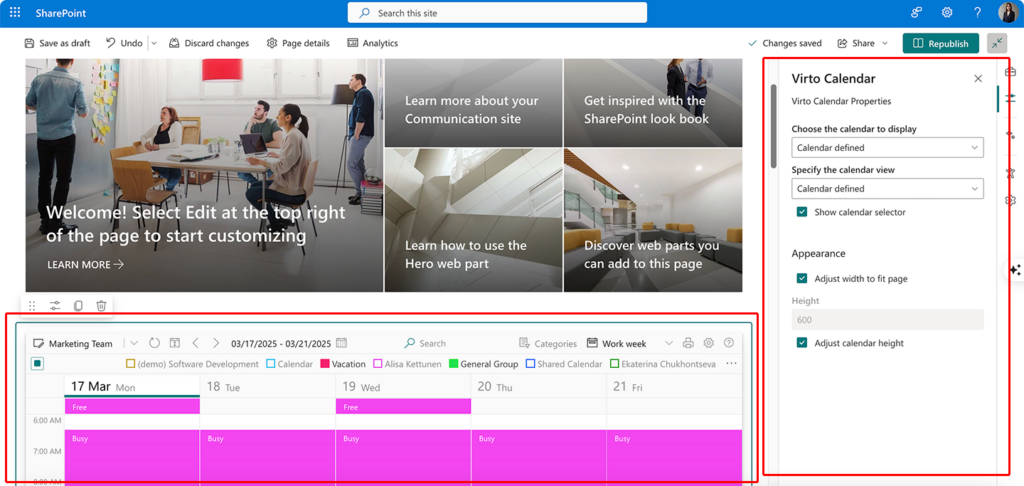Click the Marketing Team calendar name
Viewport: 1024px width, 486px height.
[x=80, y=343]
